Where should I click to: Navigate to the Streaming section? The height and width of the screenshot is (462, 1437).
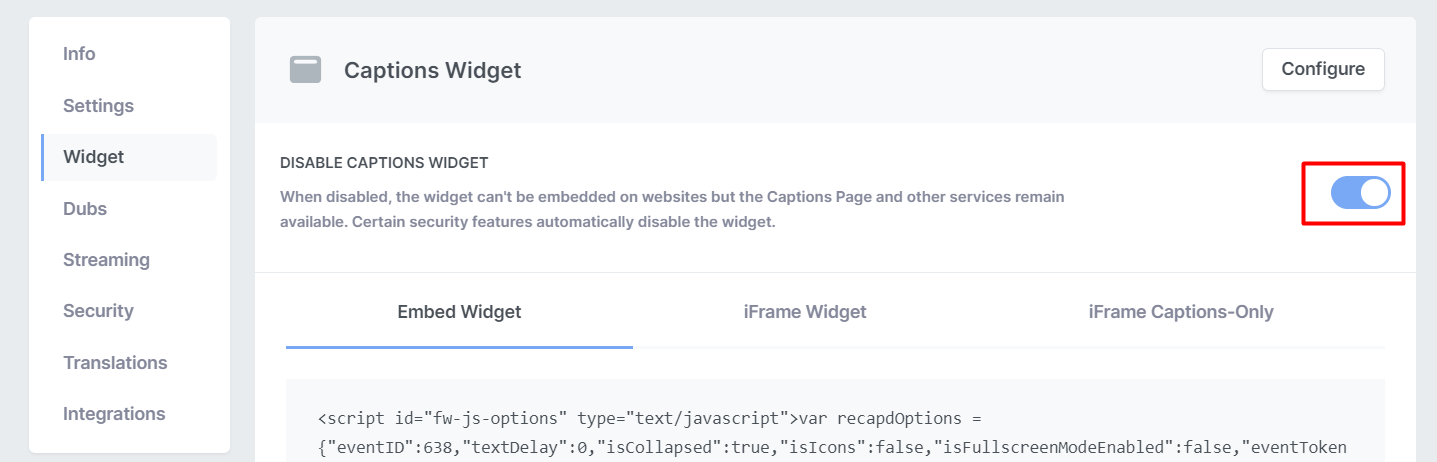click(x=106, y=260)
